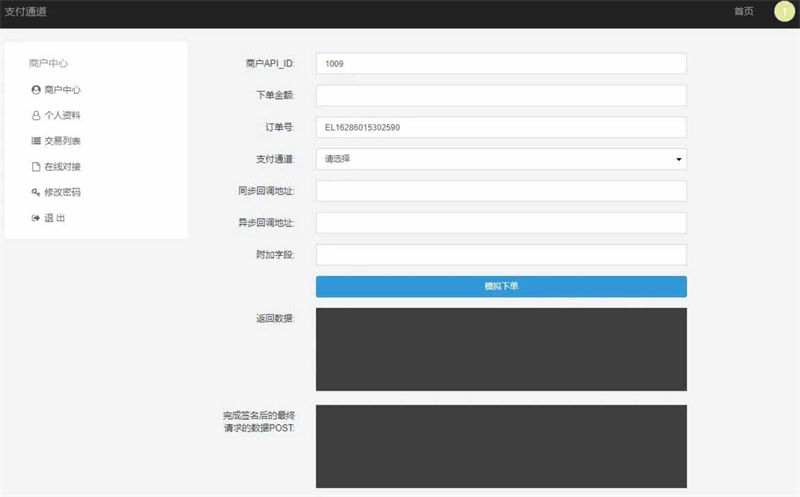Open 交易列表 in sidebar menu
The width and height of the screenshot is (800, 497).
click(x=62, y=141)
